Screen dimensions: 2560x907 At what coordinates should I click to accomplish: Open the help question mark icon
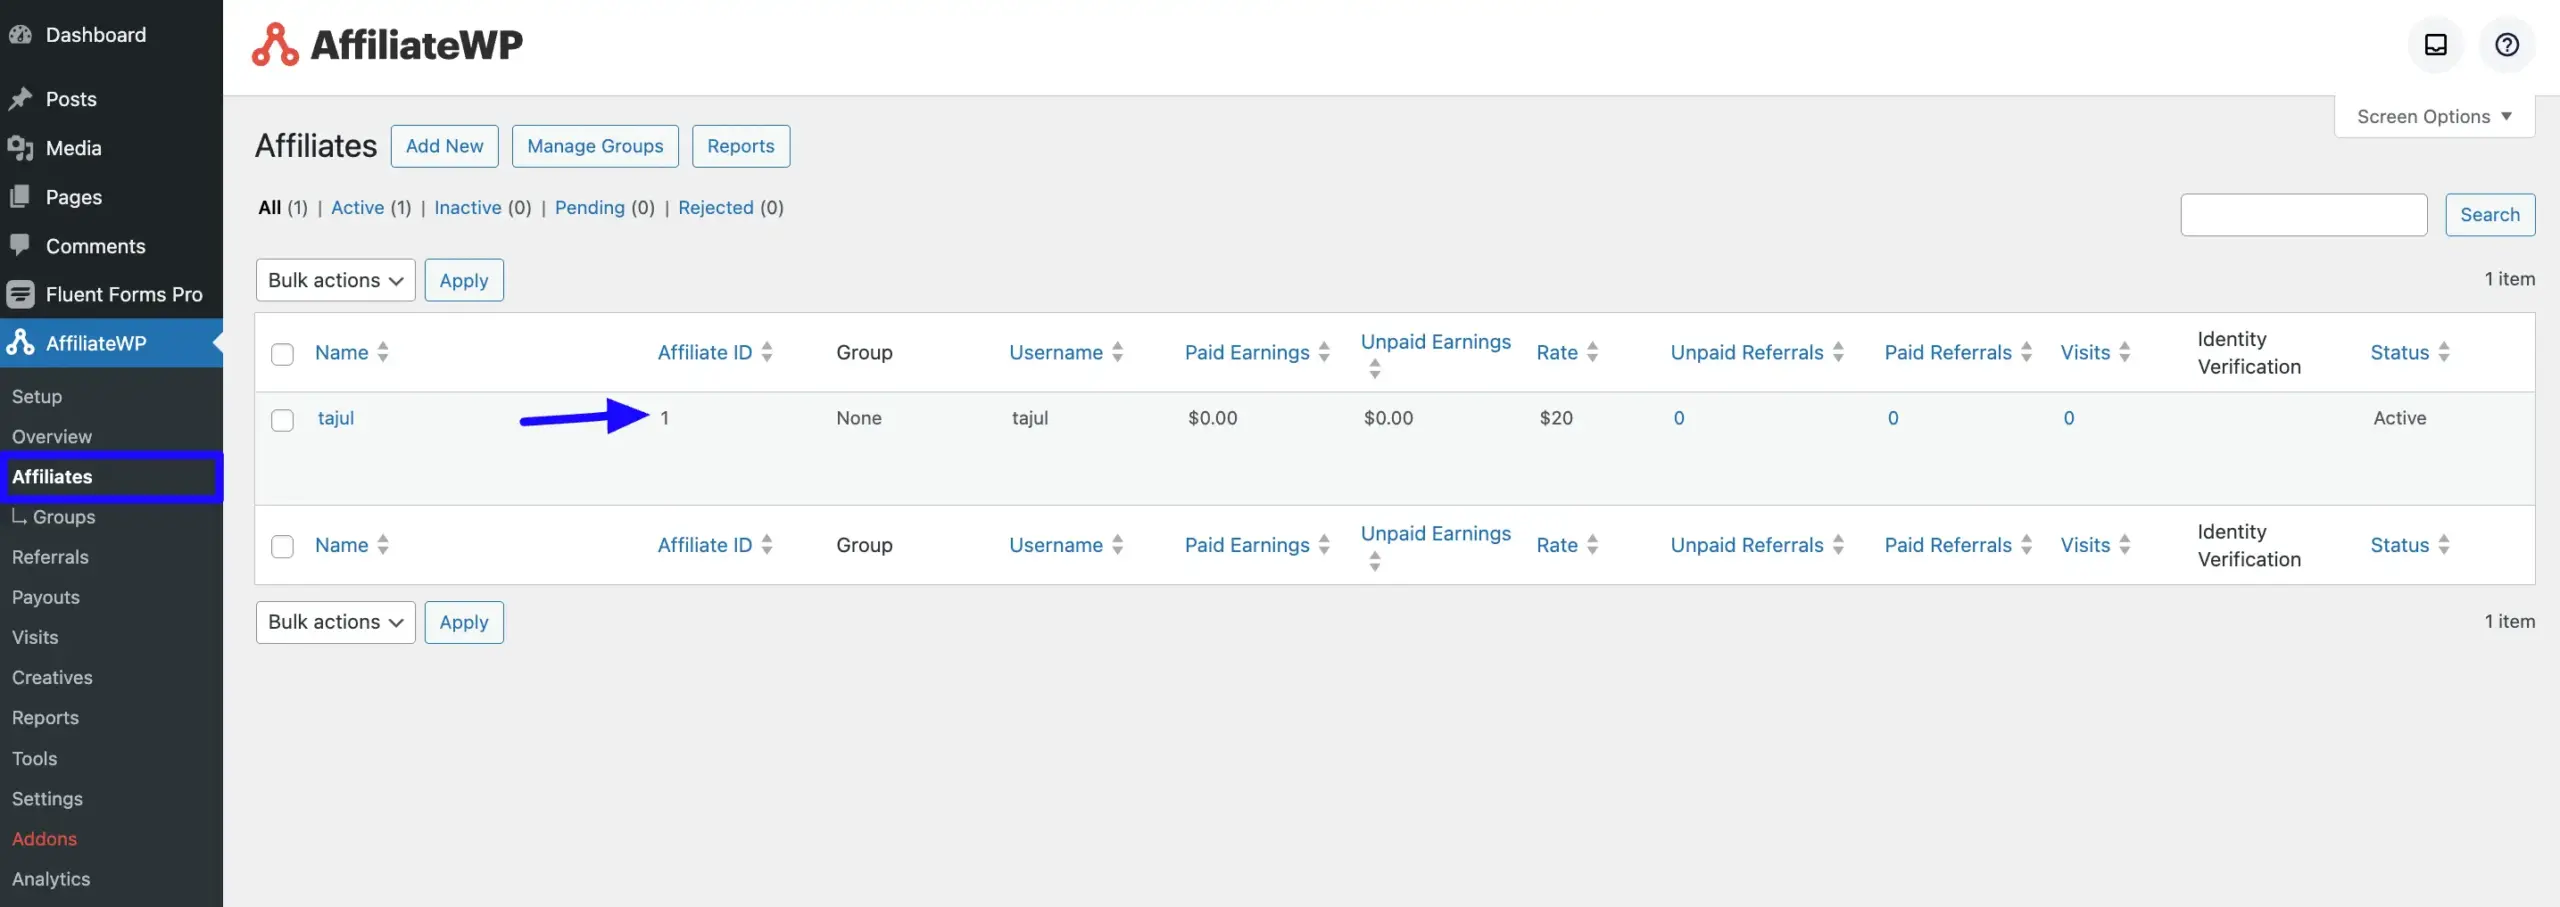point(2506,45)
